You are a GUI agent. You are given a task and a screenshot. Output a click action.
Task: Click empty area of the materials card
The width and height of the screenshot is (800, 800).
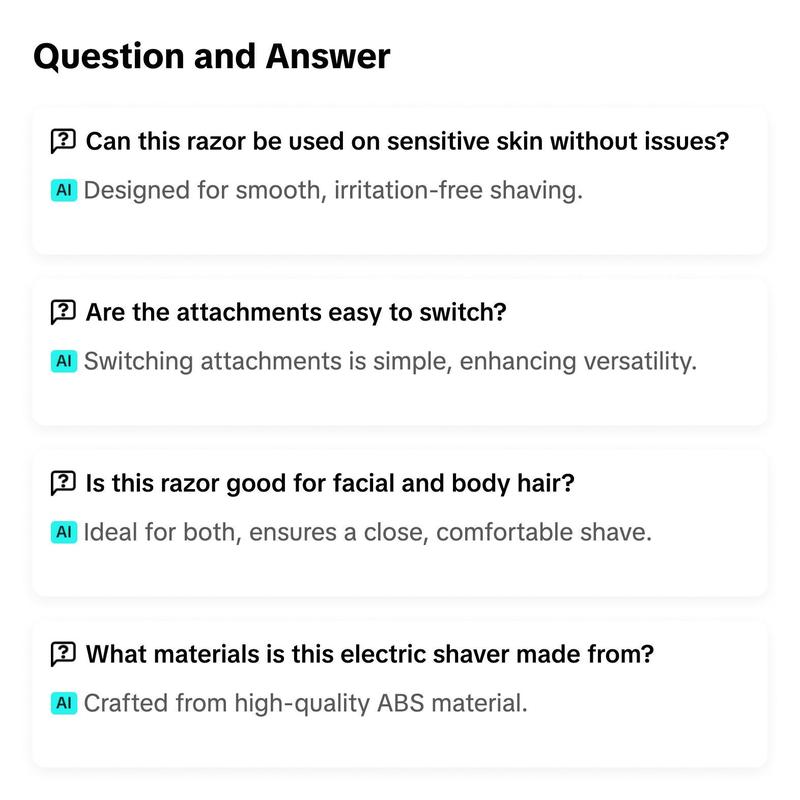[399, 742]
